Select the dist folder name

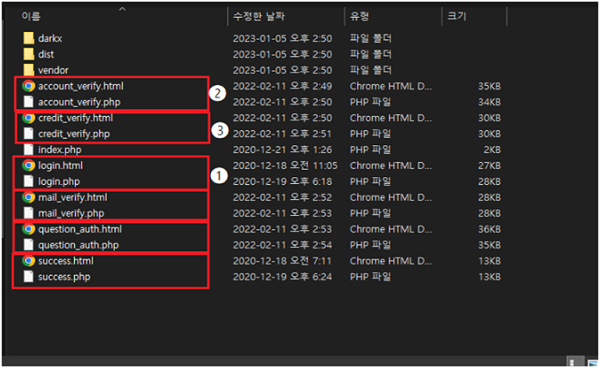point(46,54)
